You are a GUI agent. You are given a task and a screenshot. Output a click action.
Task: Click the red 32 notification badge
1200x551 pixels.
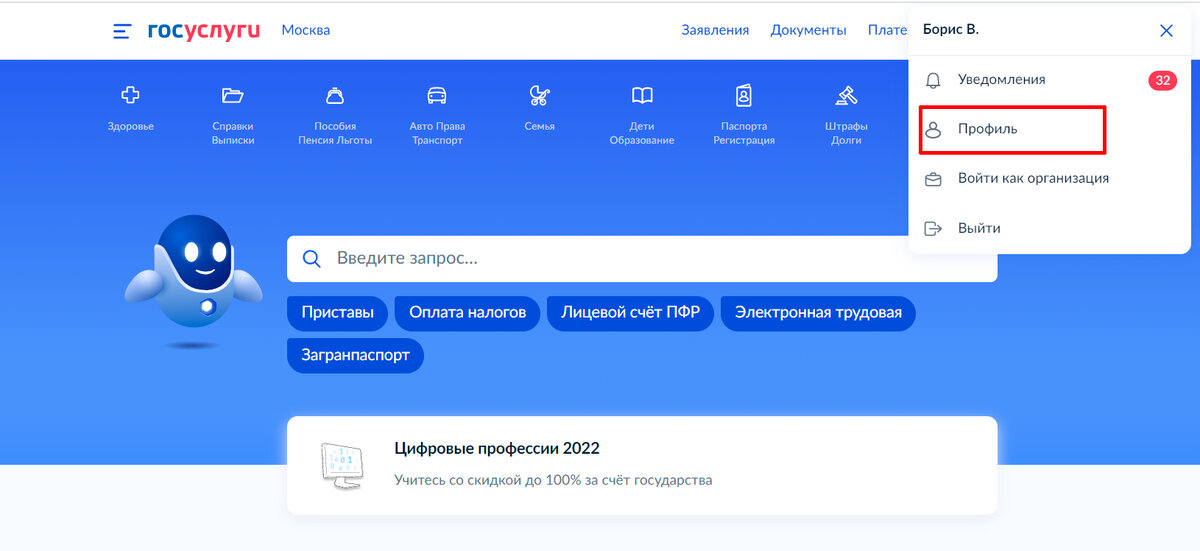pos(1163,80)
